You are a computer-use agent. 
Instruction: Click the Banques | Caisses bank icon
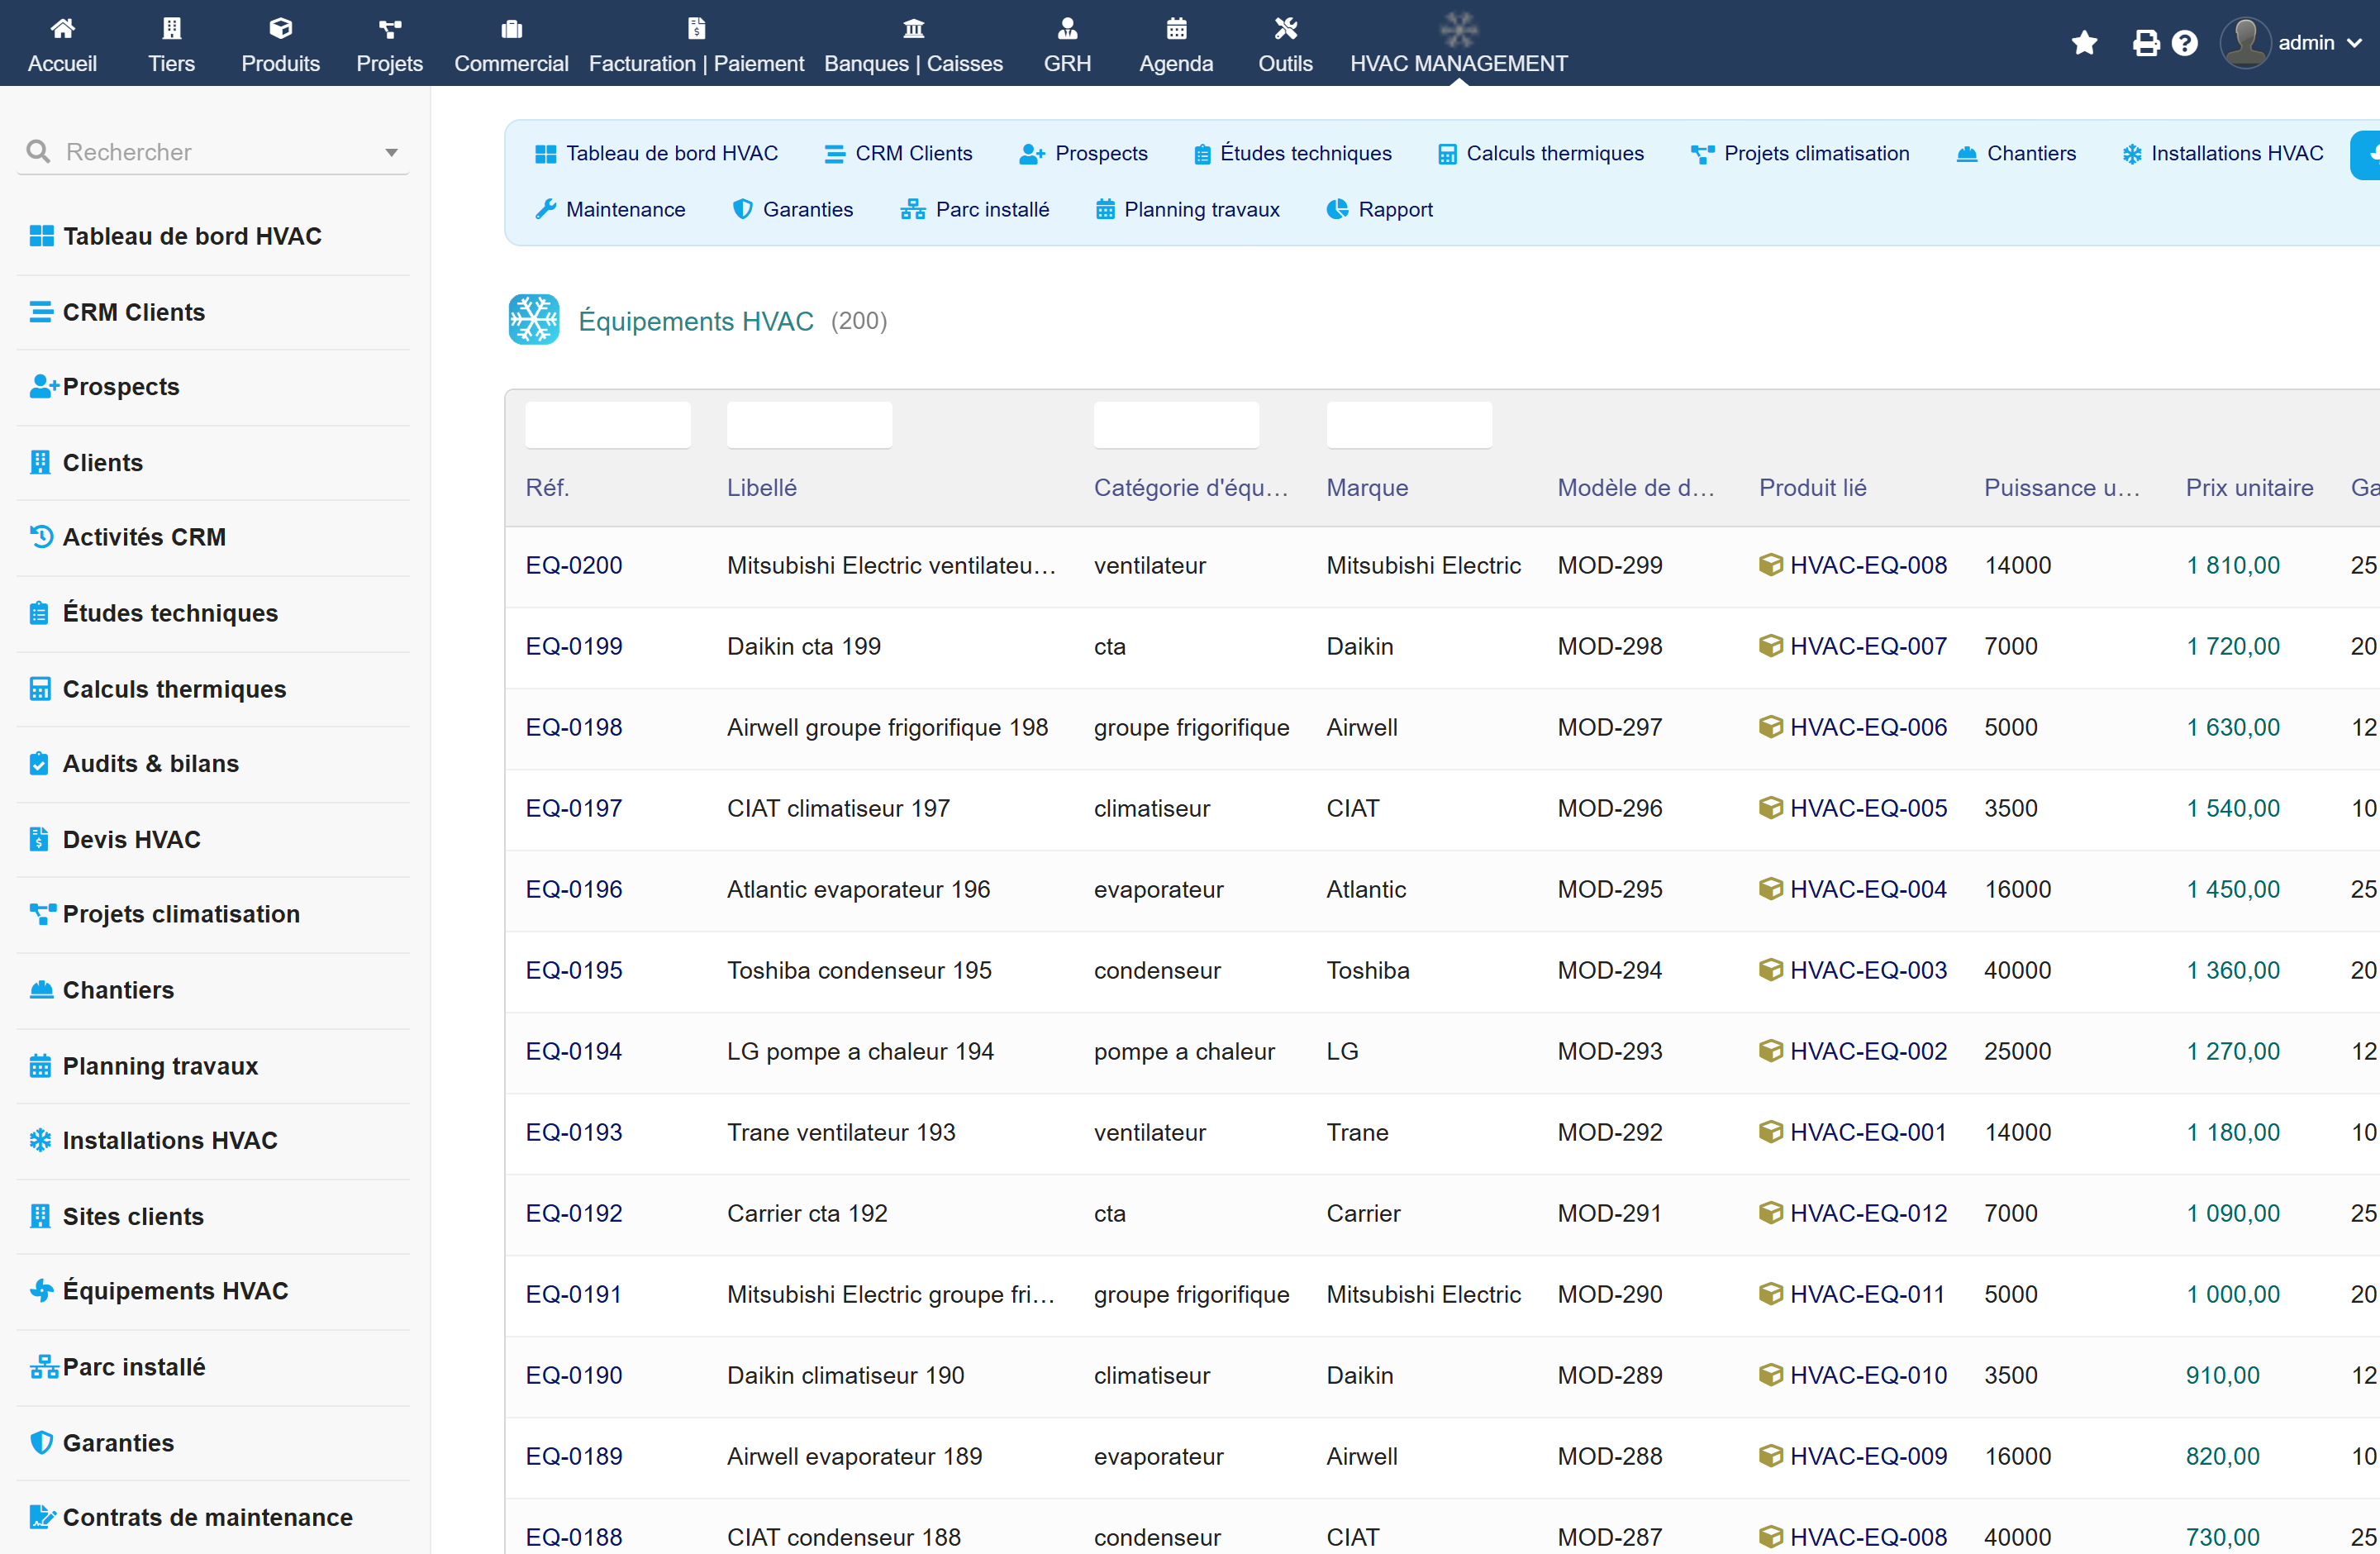click(913, 28)
